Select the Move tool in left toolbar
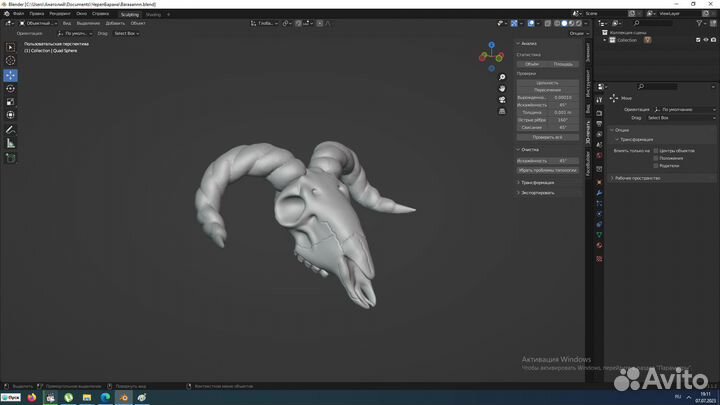Image resolution: width=720 pixels, height=405 pixels. click(x=11, y=75)
